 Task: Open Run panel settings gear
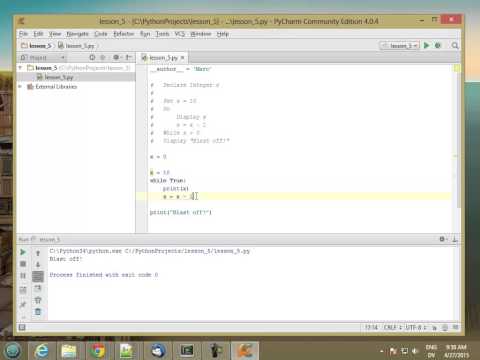click(442, 239)
